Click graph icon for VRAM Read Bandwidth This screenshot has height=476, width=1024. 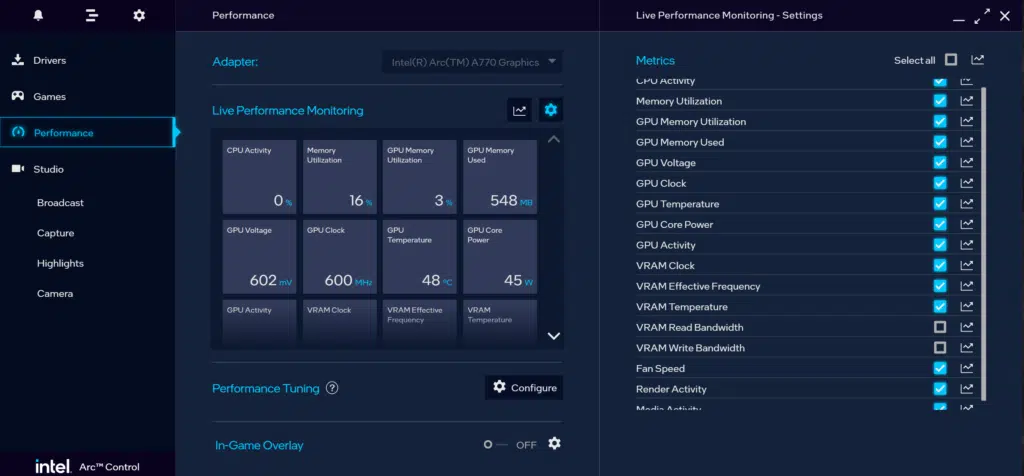[967, 327]
